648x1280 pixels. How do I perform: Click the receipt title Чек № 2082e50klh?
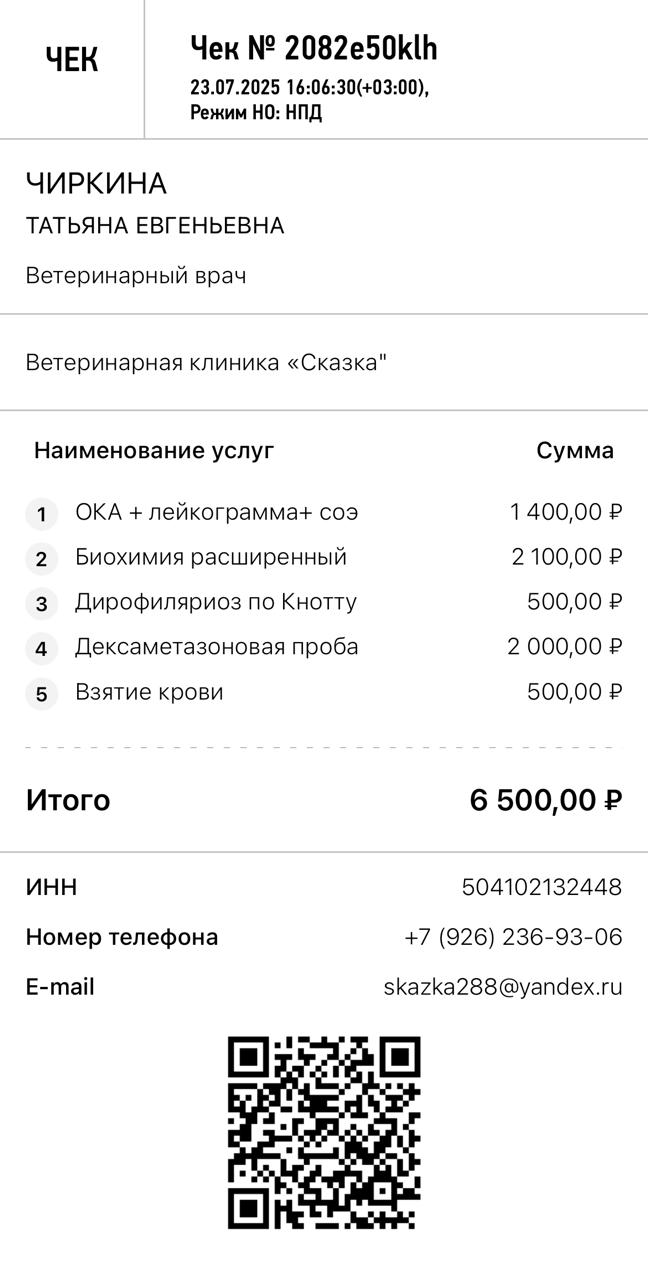click(314, 48)
